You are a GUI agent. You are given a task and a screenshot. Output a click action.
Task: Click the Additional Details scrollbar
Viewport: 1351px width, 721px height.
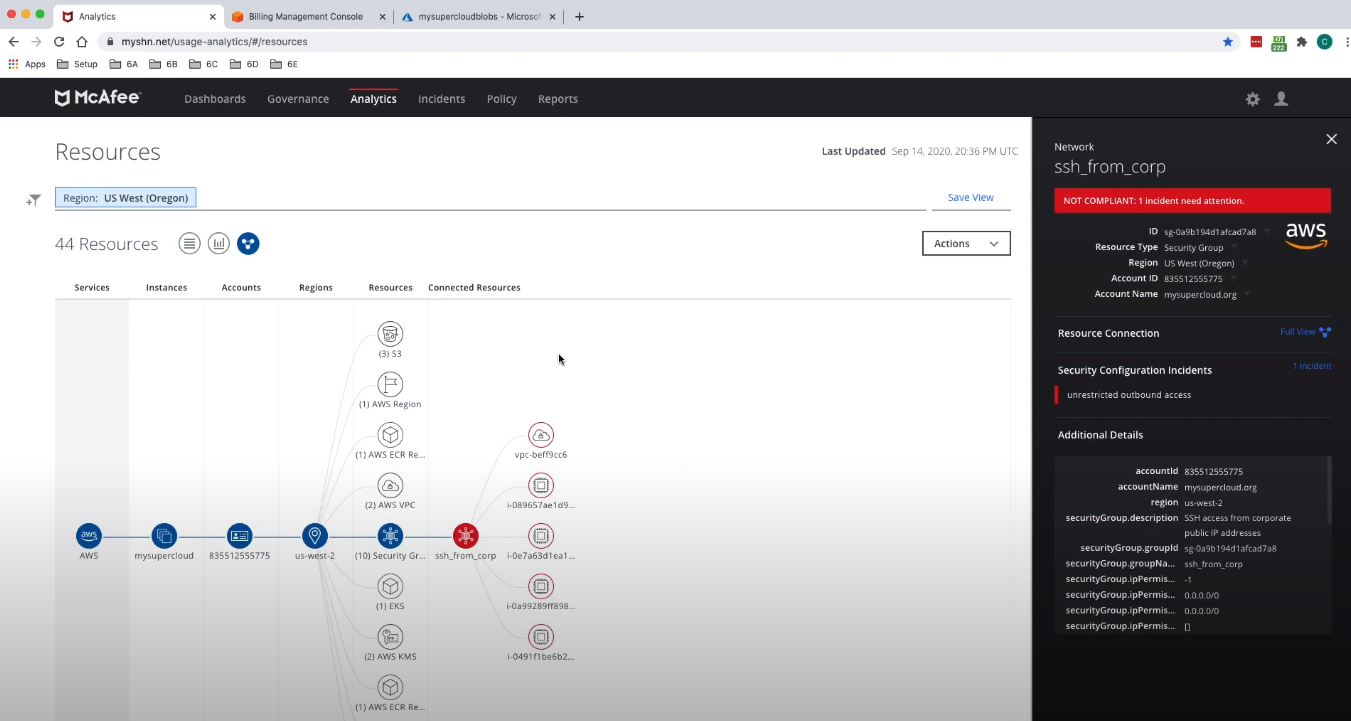(1328, 490)
